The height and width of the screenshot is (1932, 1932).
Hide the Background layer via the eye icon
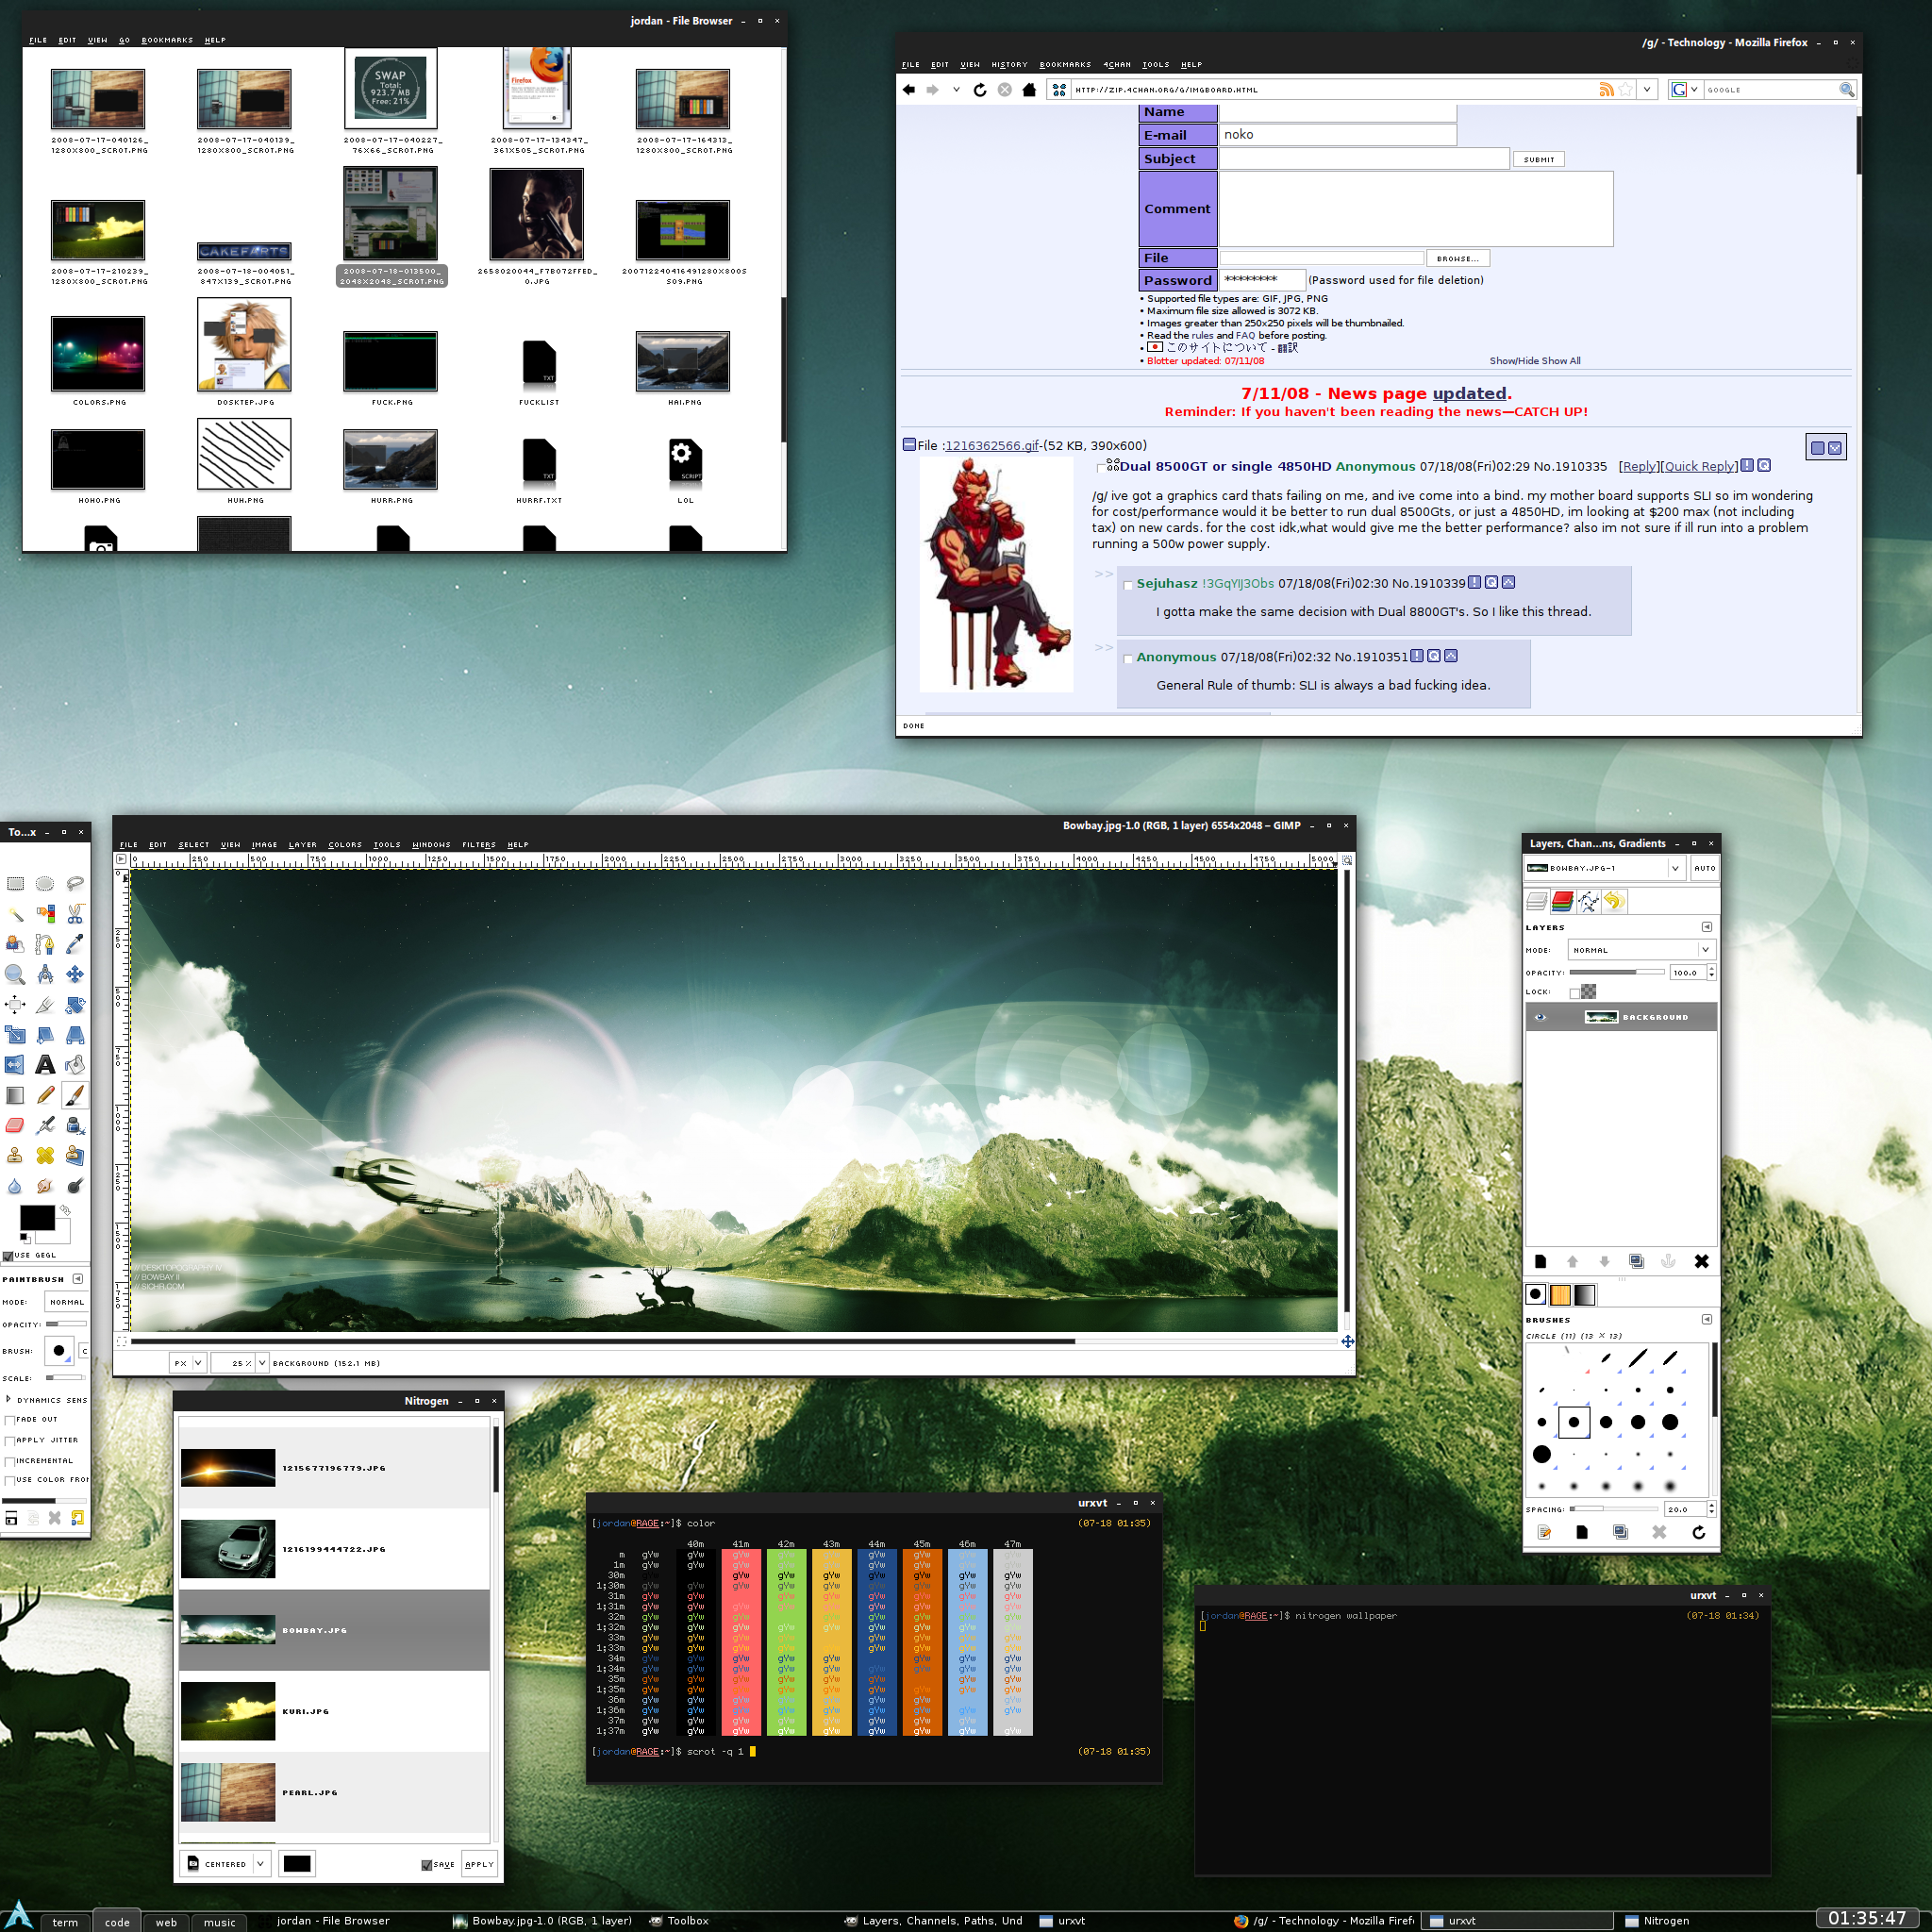click(x=1540, y=1017)
